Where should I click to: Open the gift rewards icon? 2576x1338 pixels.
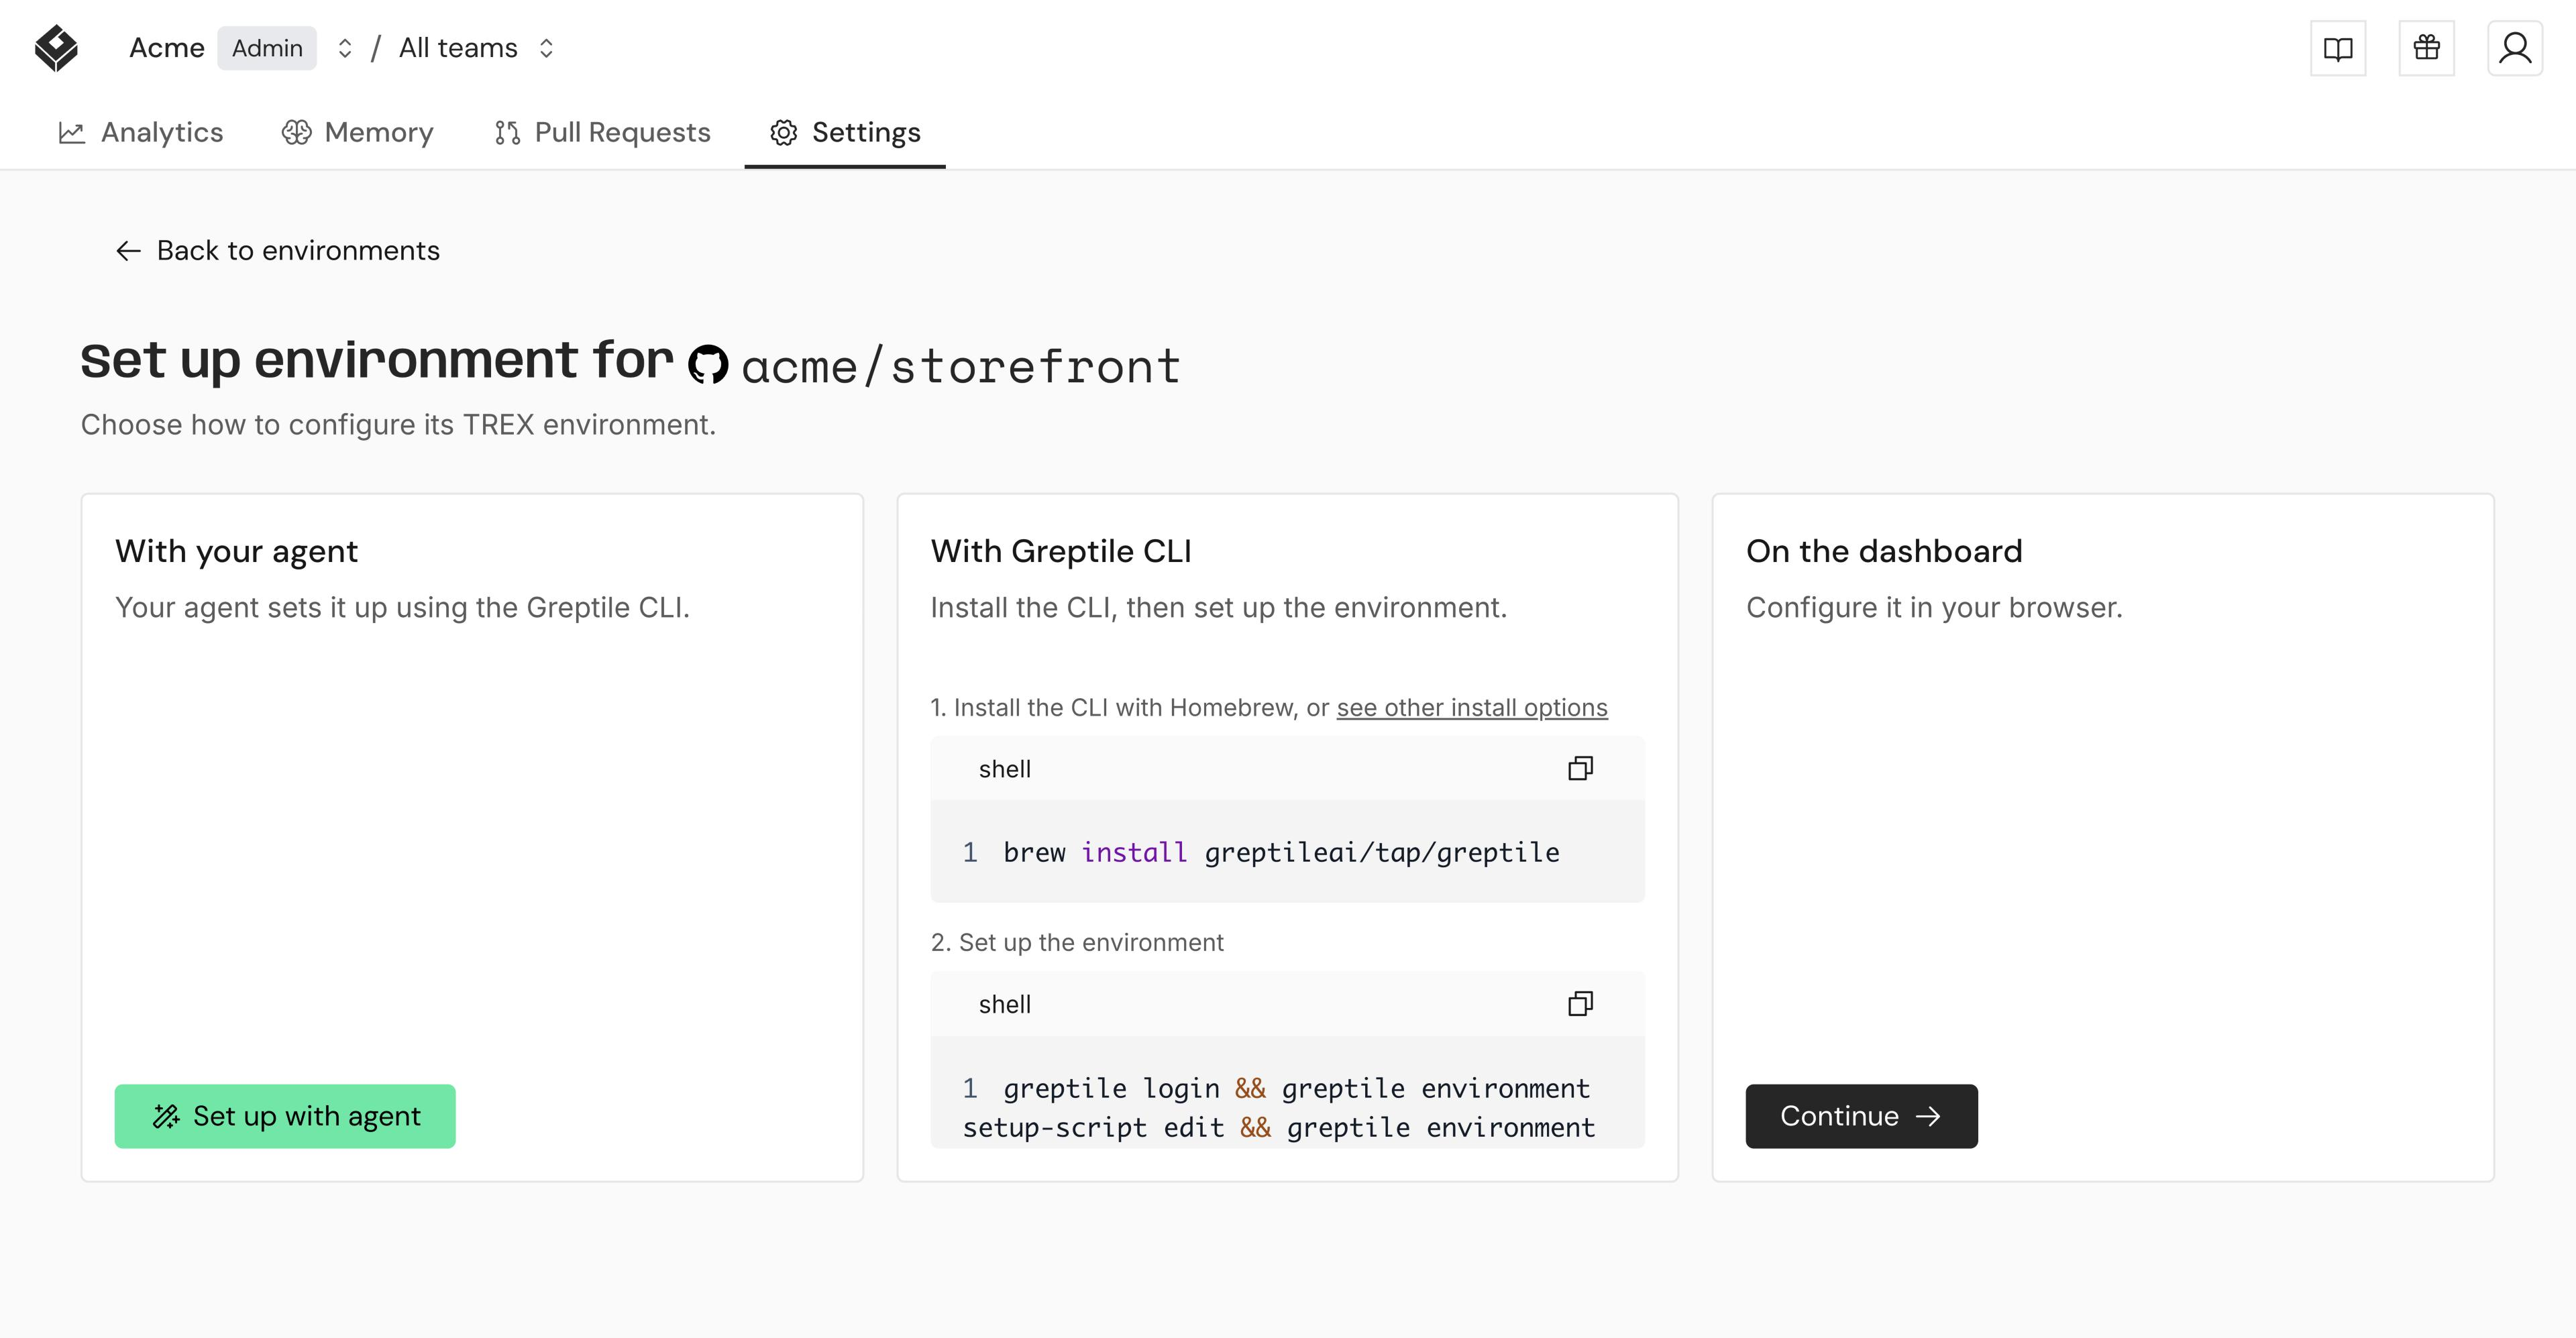click(2427, 48)
